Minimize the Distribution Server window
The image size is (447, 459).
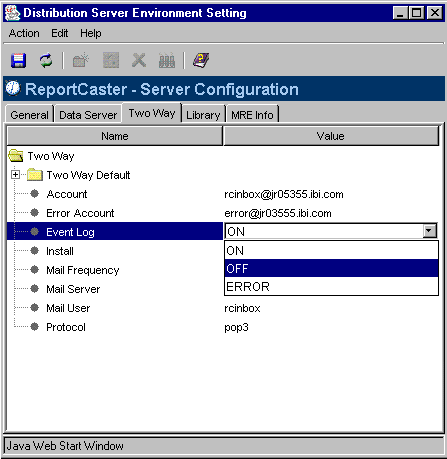tap(400, 13)
